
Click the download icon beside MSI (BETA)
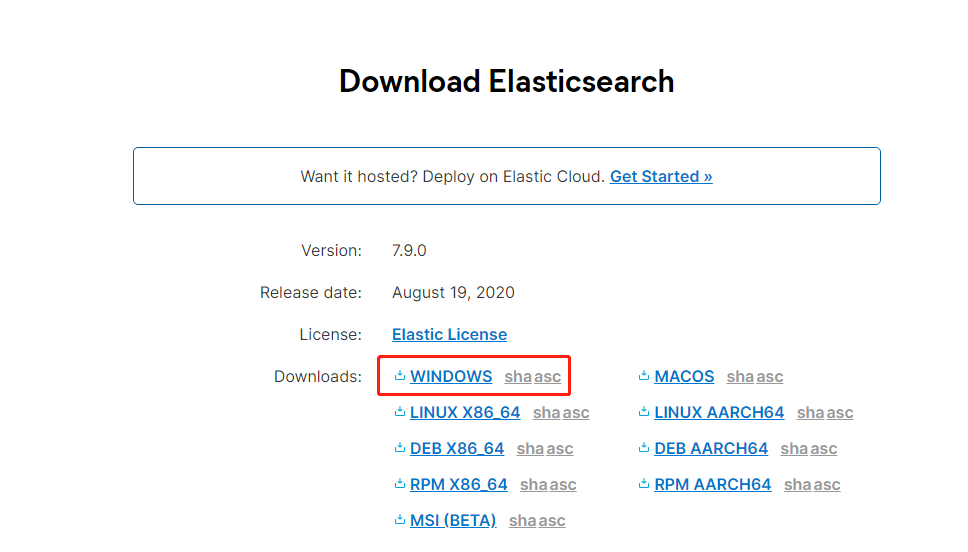(x=399, y=520)
